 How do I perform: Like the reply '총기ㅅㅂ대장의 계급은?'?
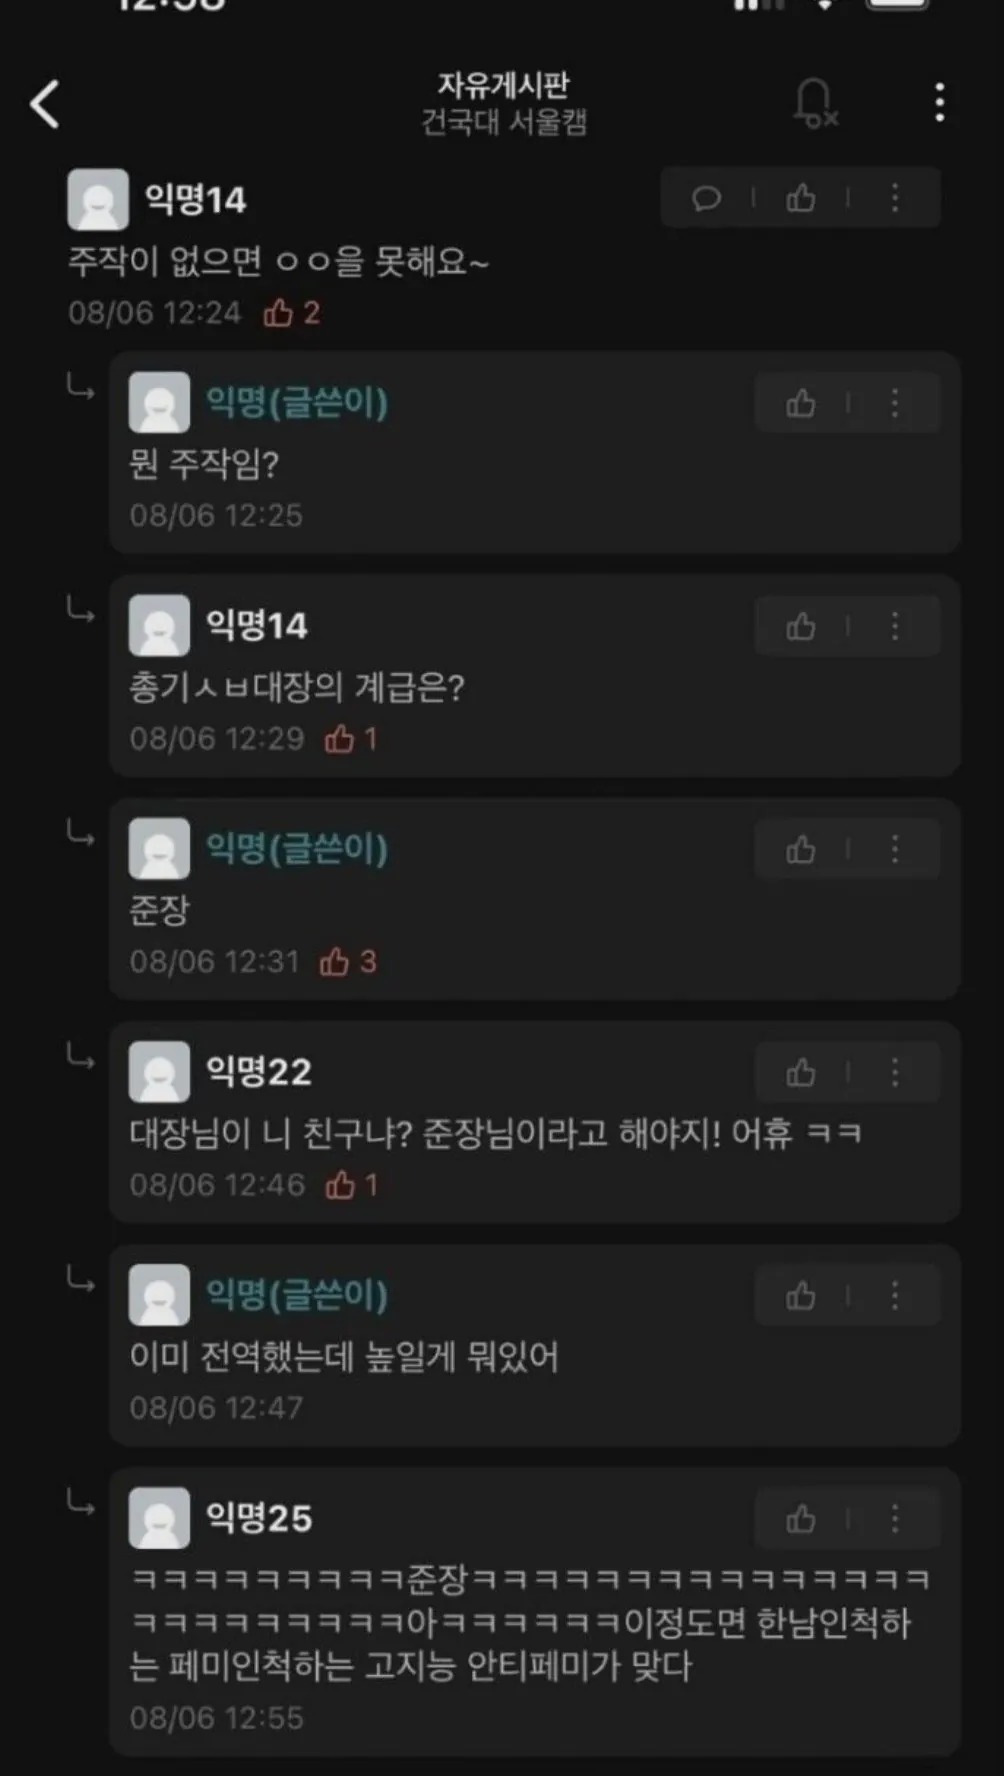point(801,627)
